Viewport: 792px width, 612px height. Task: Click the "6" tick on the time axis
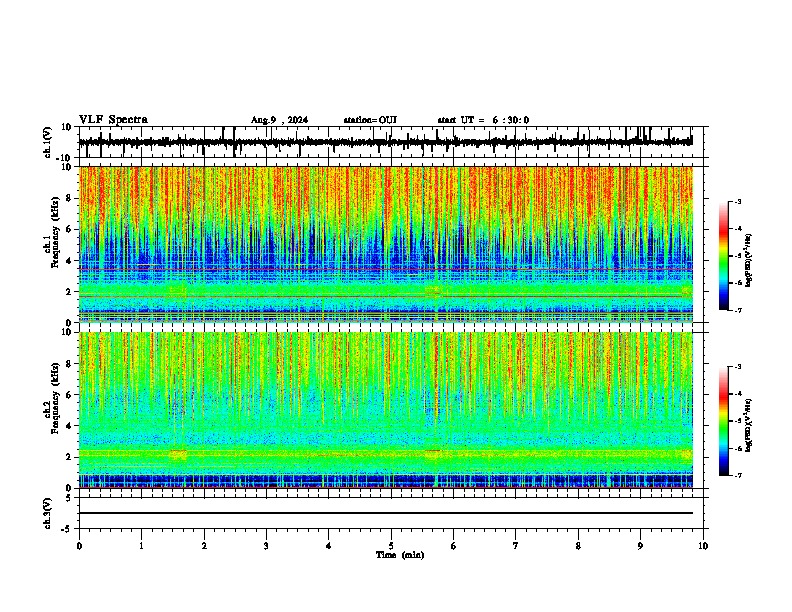pos(454,546)
